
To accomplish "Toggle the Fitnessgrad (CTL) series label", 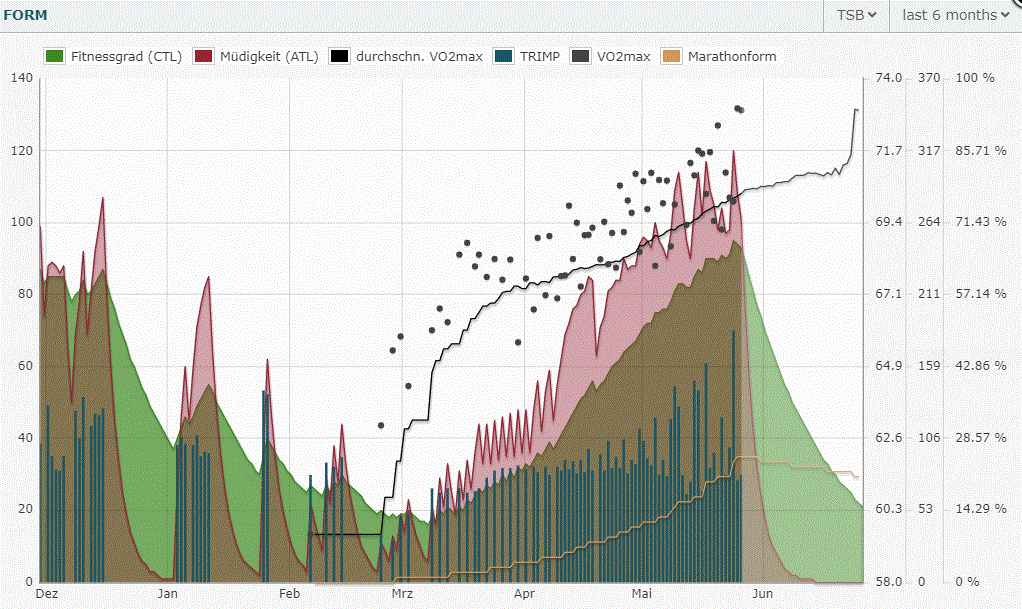I will point(126,57).
